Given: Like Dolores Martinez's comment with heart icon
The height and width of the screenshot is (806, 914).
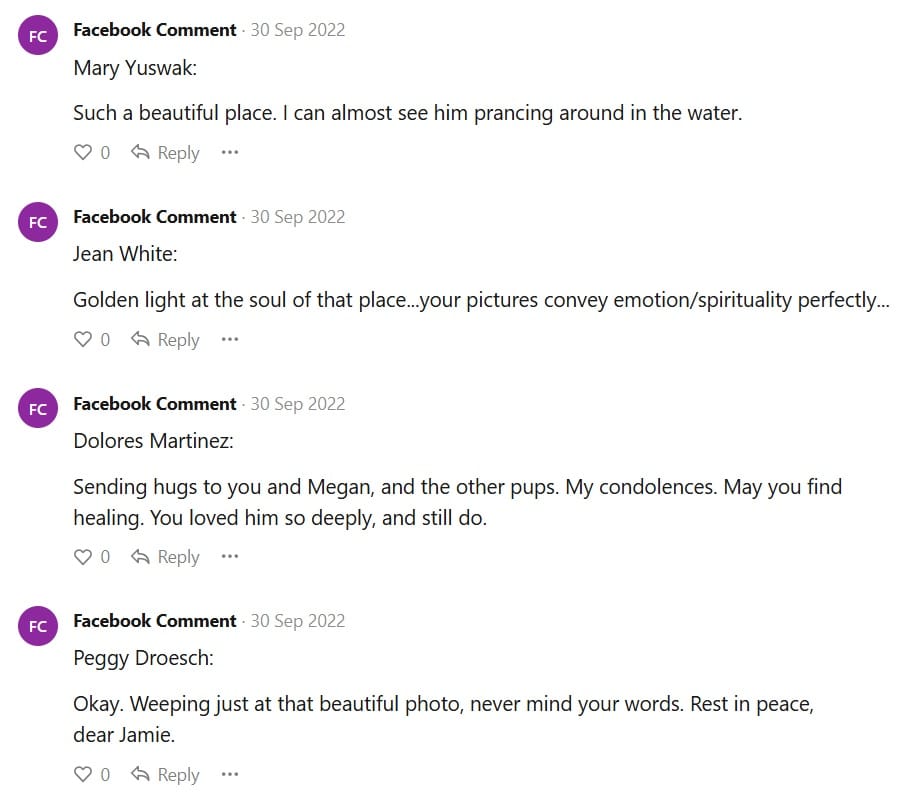Looking at the screenshot, I should pos(84,557).
